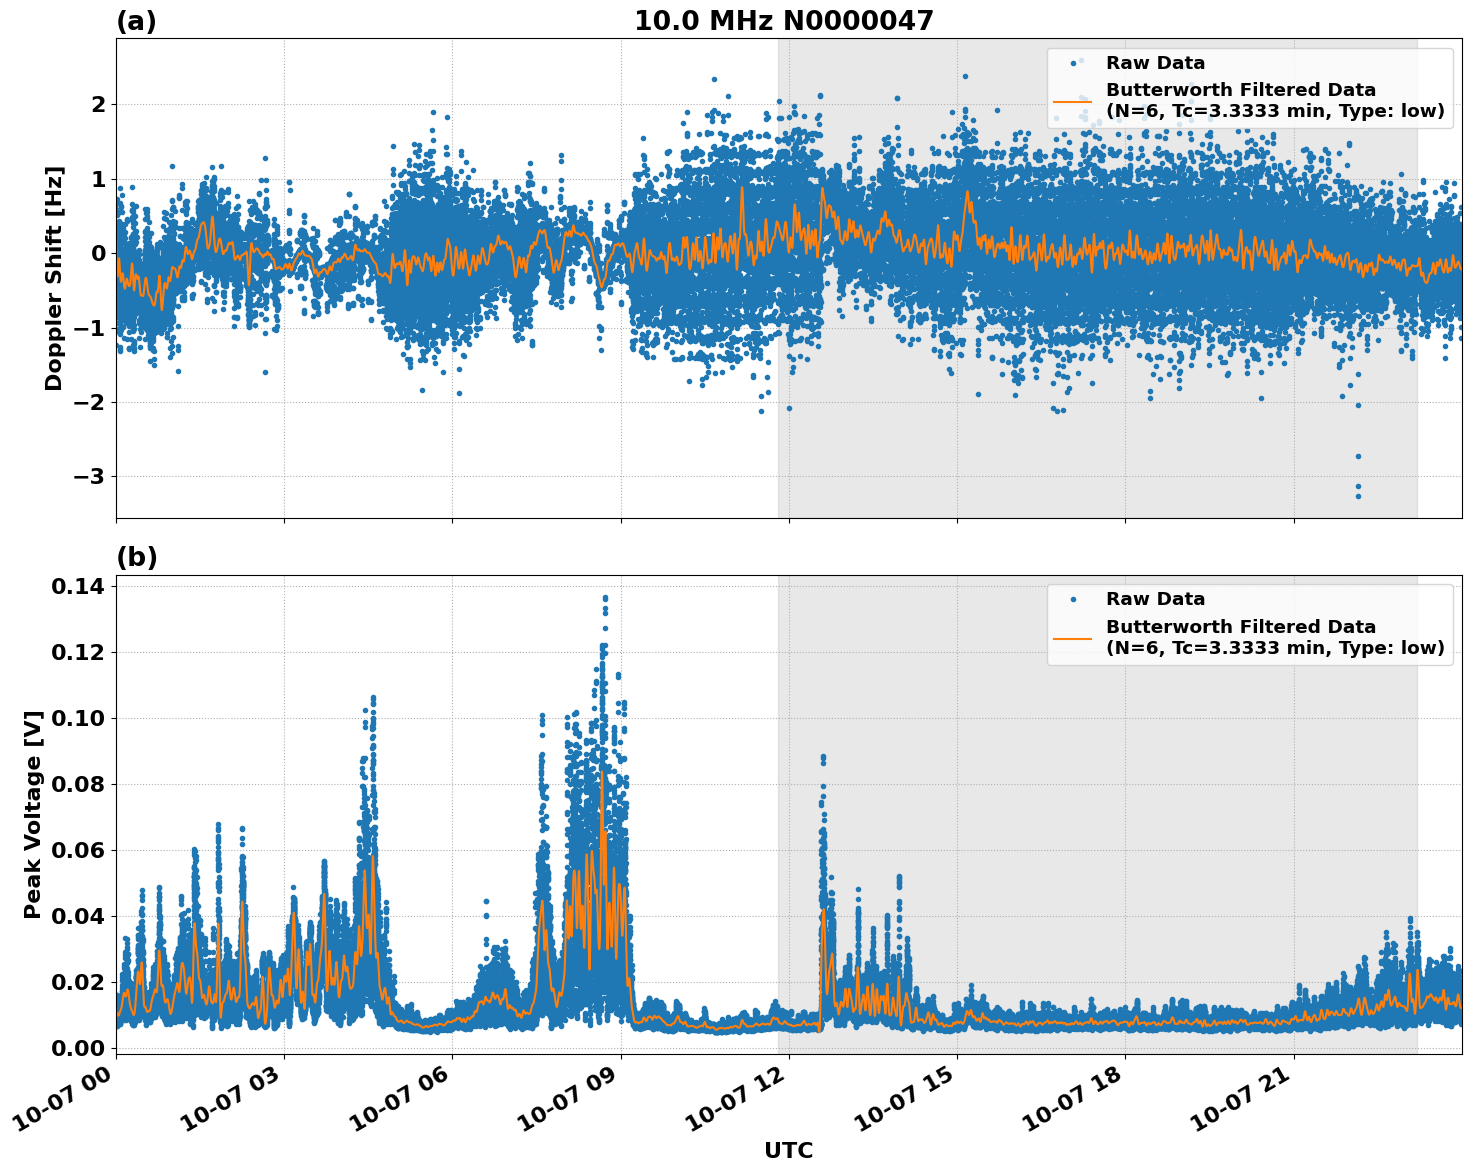Select the title 10.0 MHz N0000047

pyautogui.click(x=785, y=18)
